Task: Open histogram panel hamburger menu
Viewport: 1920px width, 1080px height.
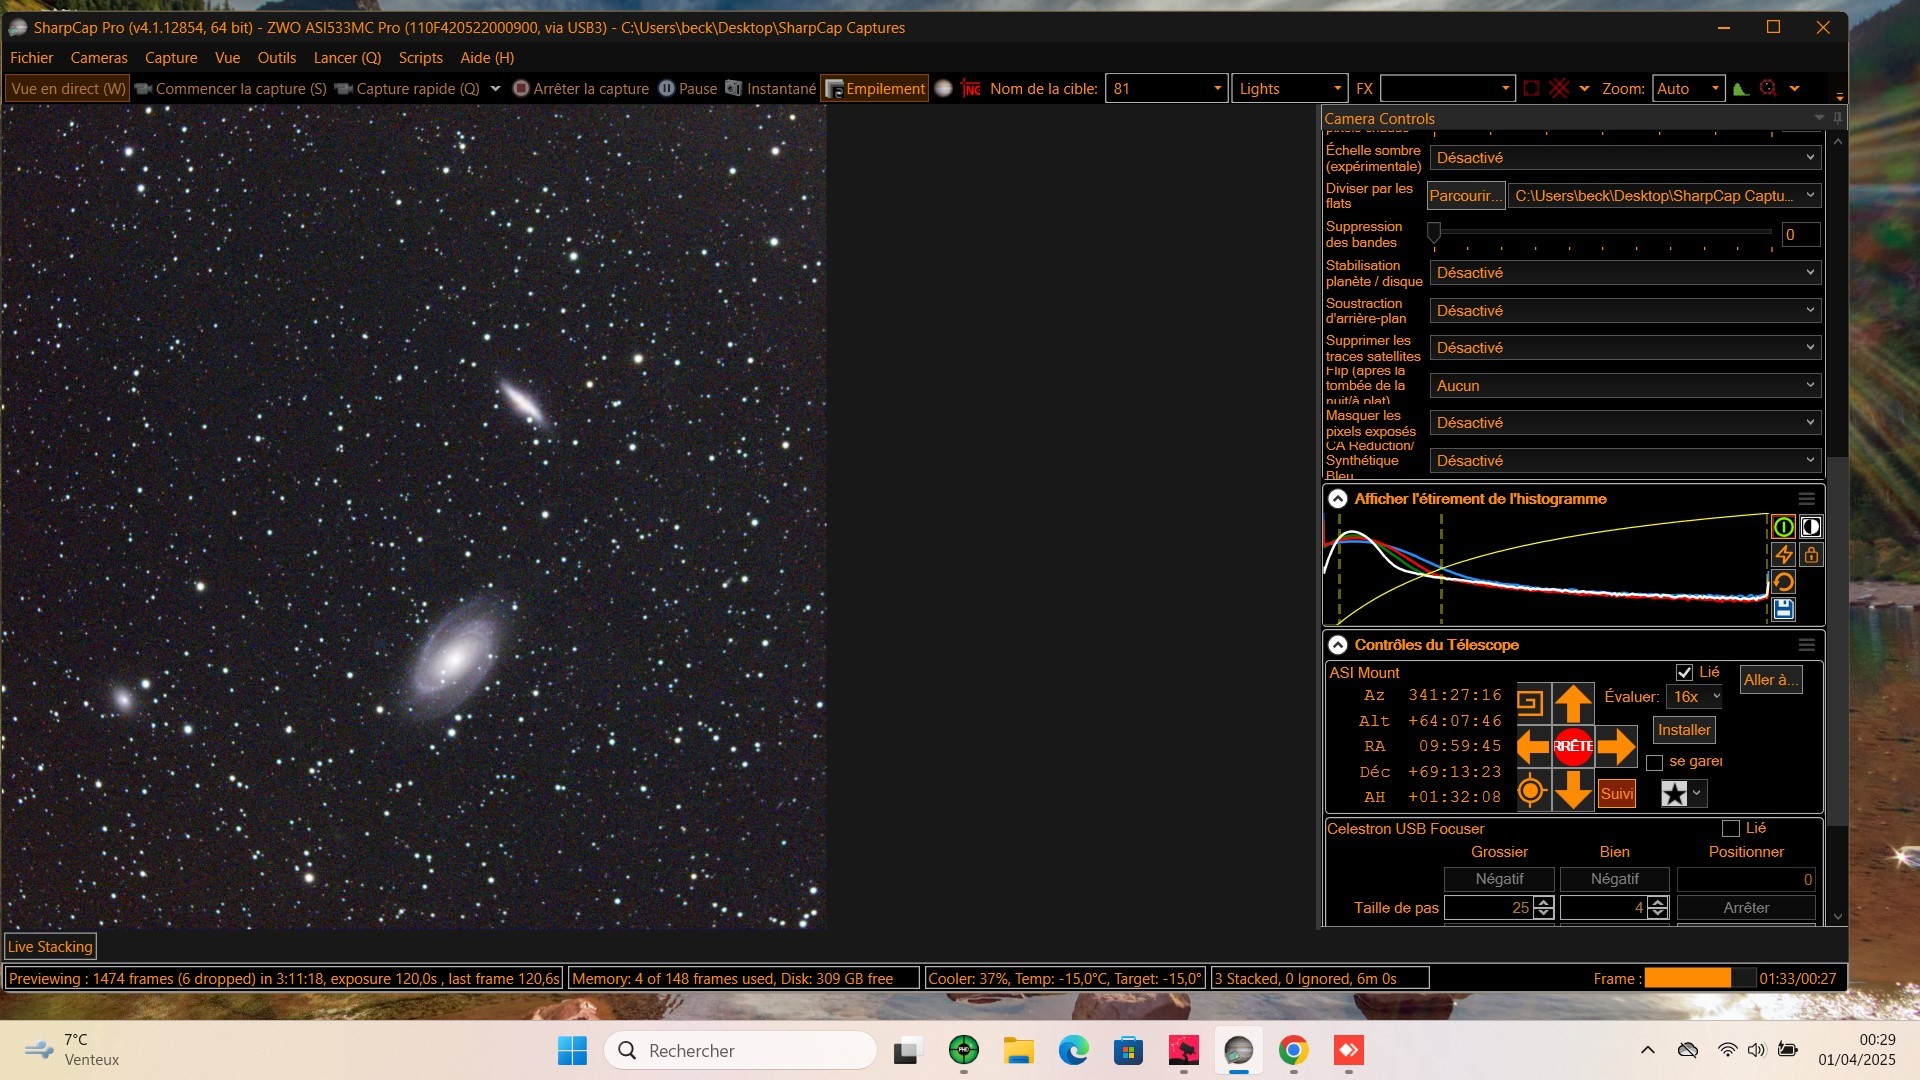Action: (1806, 499)
